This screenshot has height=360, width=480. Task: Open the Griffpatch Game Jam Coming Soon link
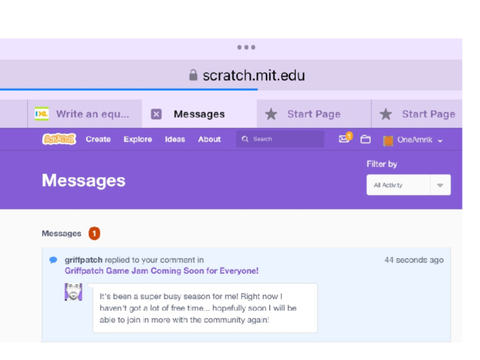click(162, 271)
